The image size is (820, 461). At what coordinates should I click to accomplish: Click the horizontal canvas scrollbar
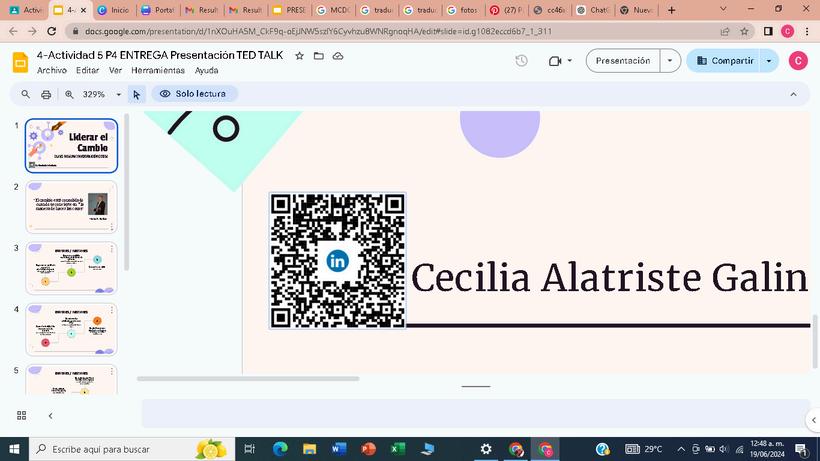click(248, 378)
